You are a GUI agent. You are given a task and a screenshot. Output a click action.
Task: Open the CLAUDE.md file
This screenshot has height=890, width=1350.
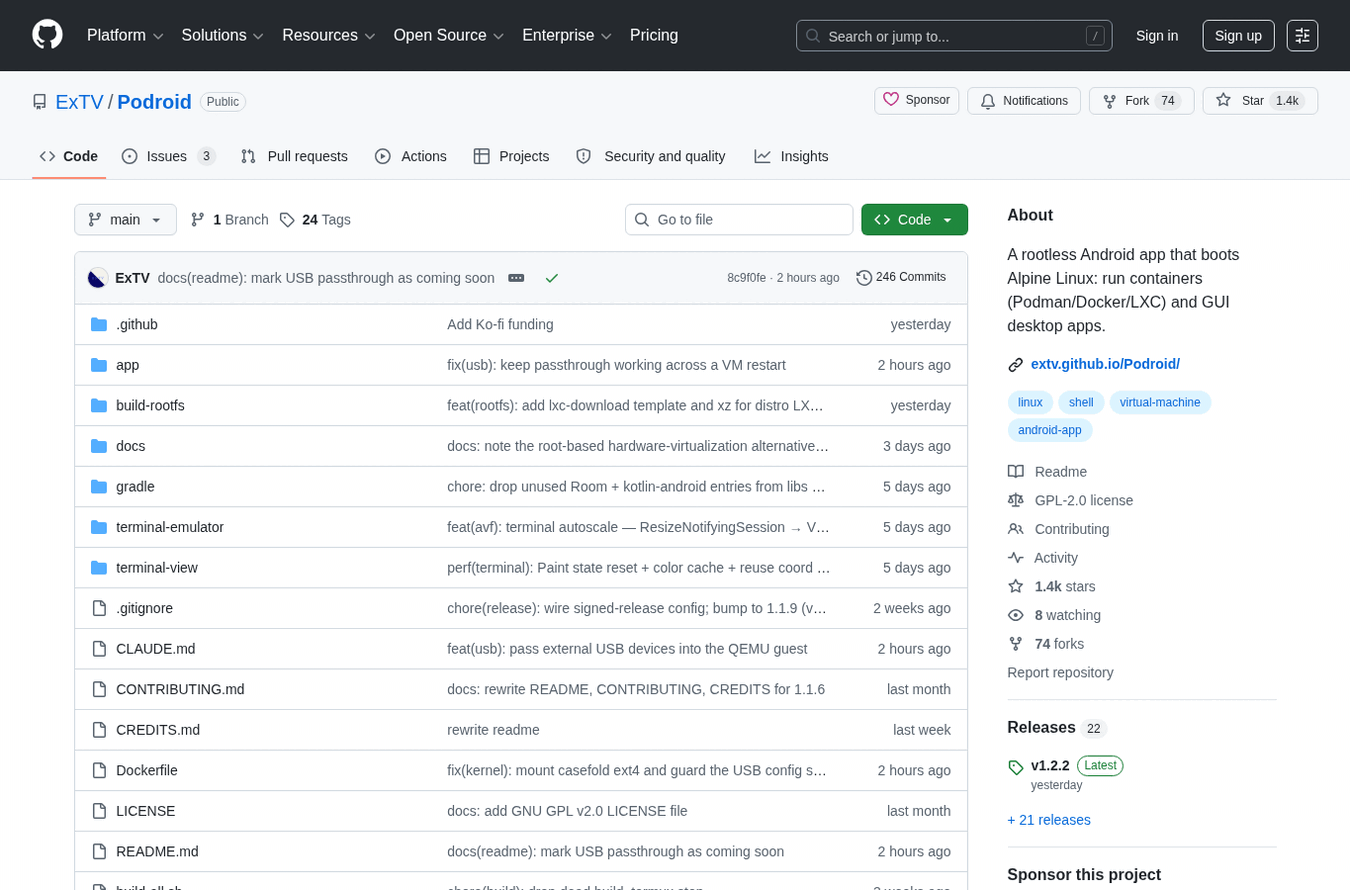point(156,649)
